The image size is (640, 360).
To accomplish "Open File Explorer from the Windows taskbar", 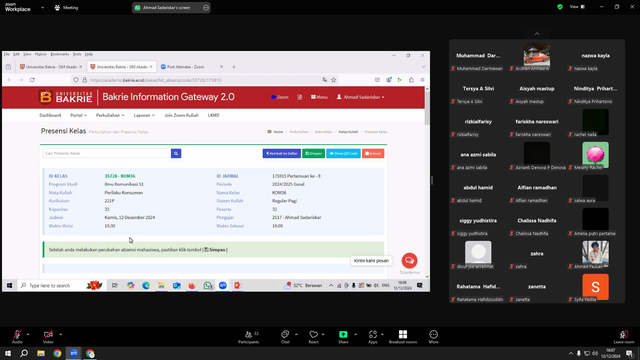I will (41, 353).
